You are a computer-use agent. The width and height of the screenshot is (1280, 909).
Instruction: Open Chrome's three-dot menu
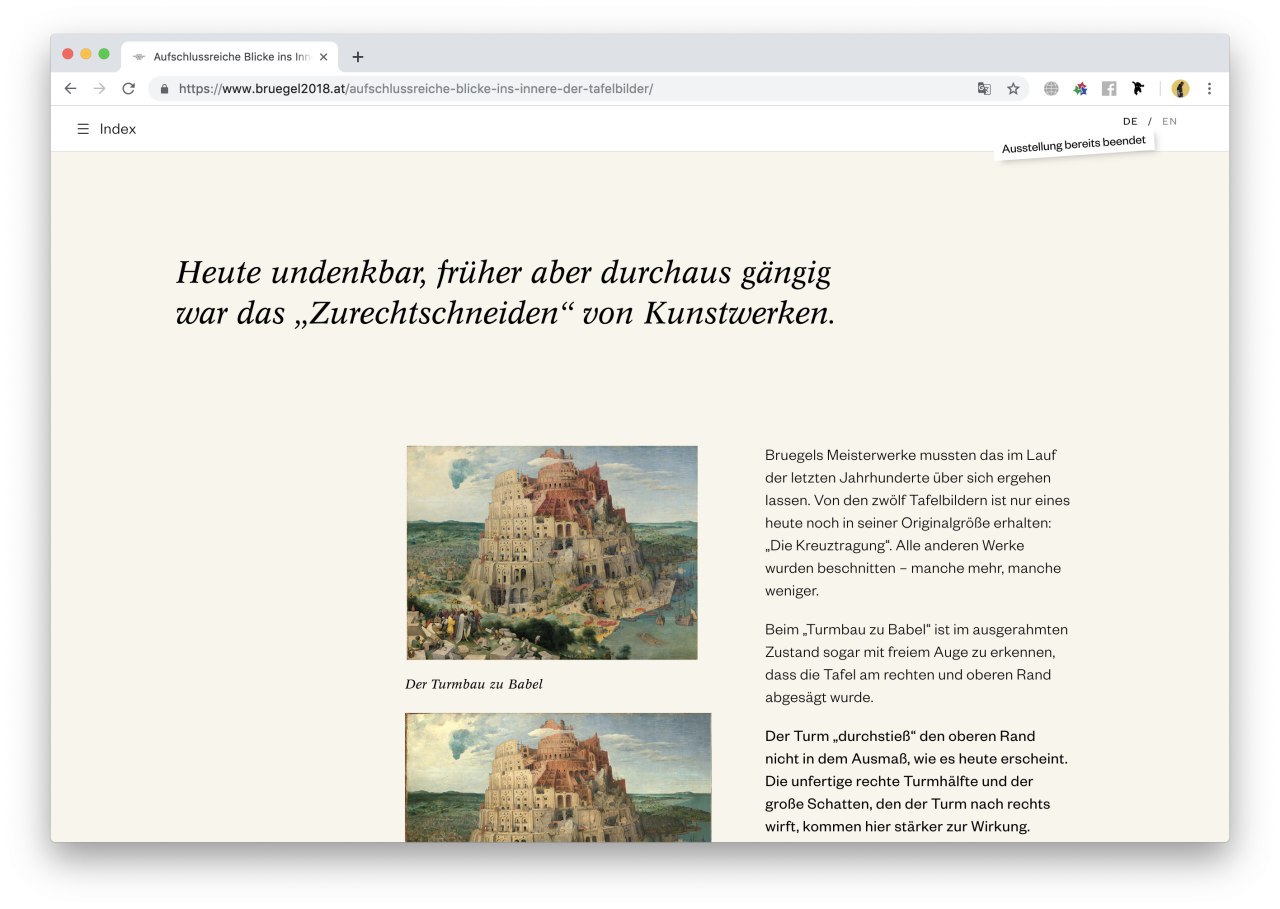point(1209,88)
